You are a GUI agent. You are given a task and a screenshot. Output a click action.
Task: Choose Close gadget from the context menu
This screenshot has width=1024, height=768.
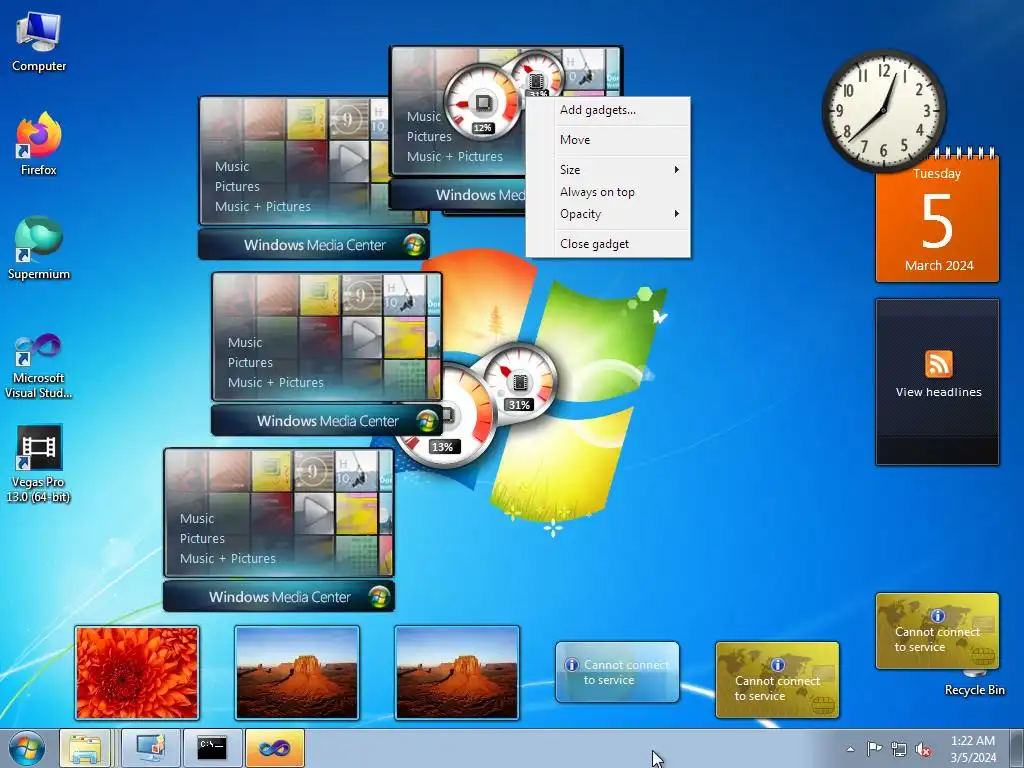608,244
